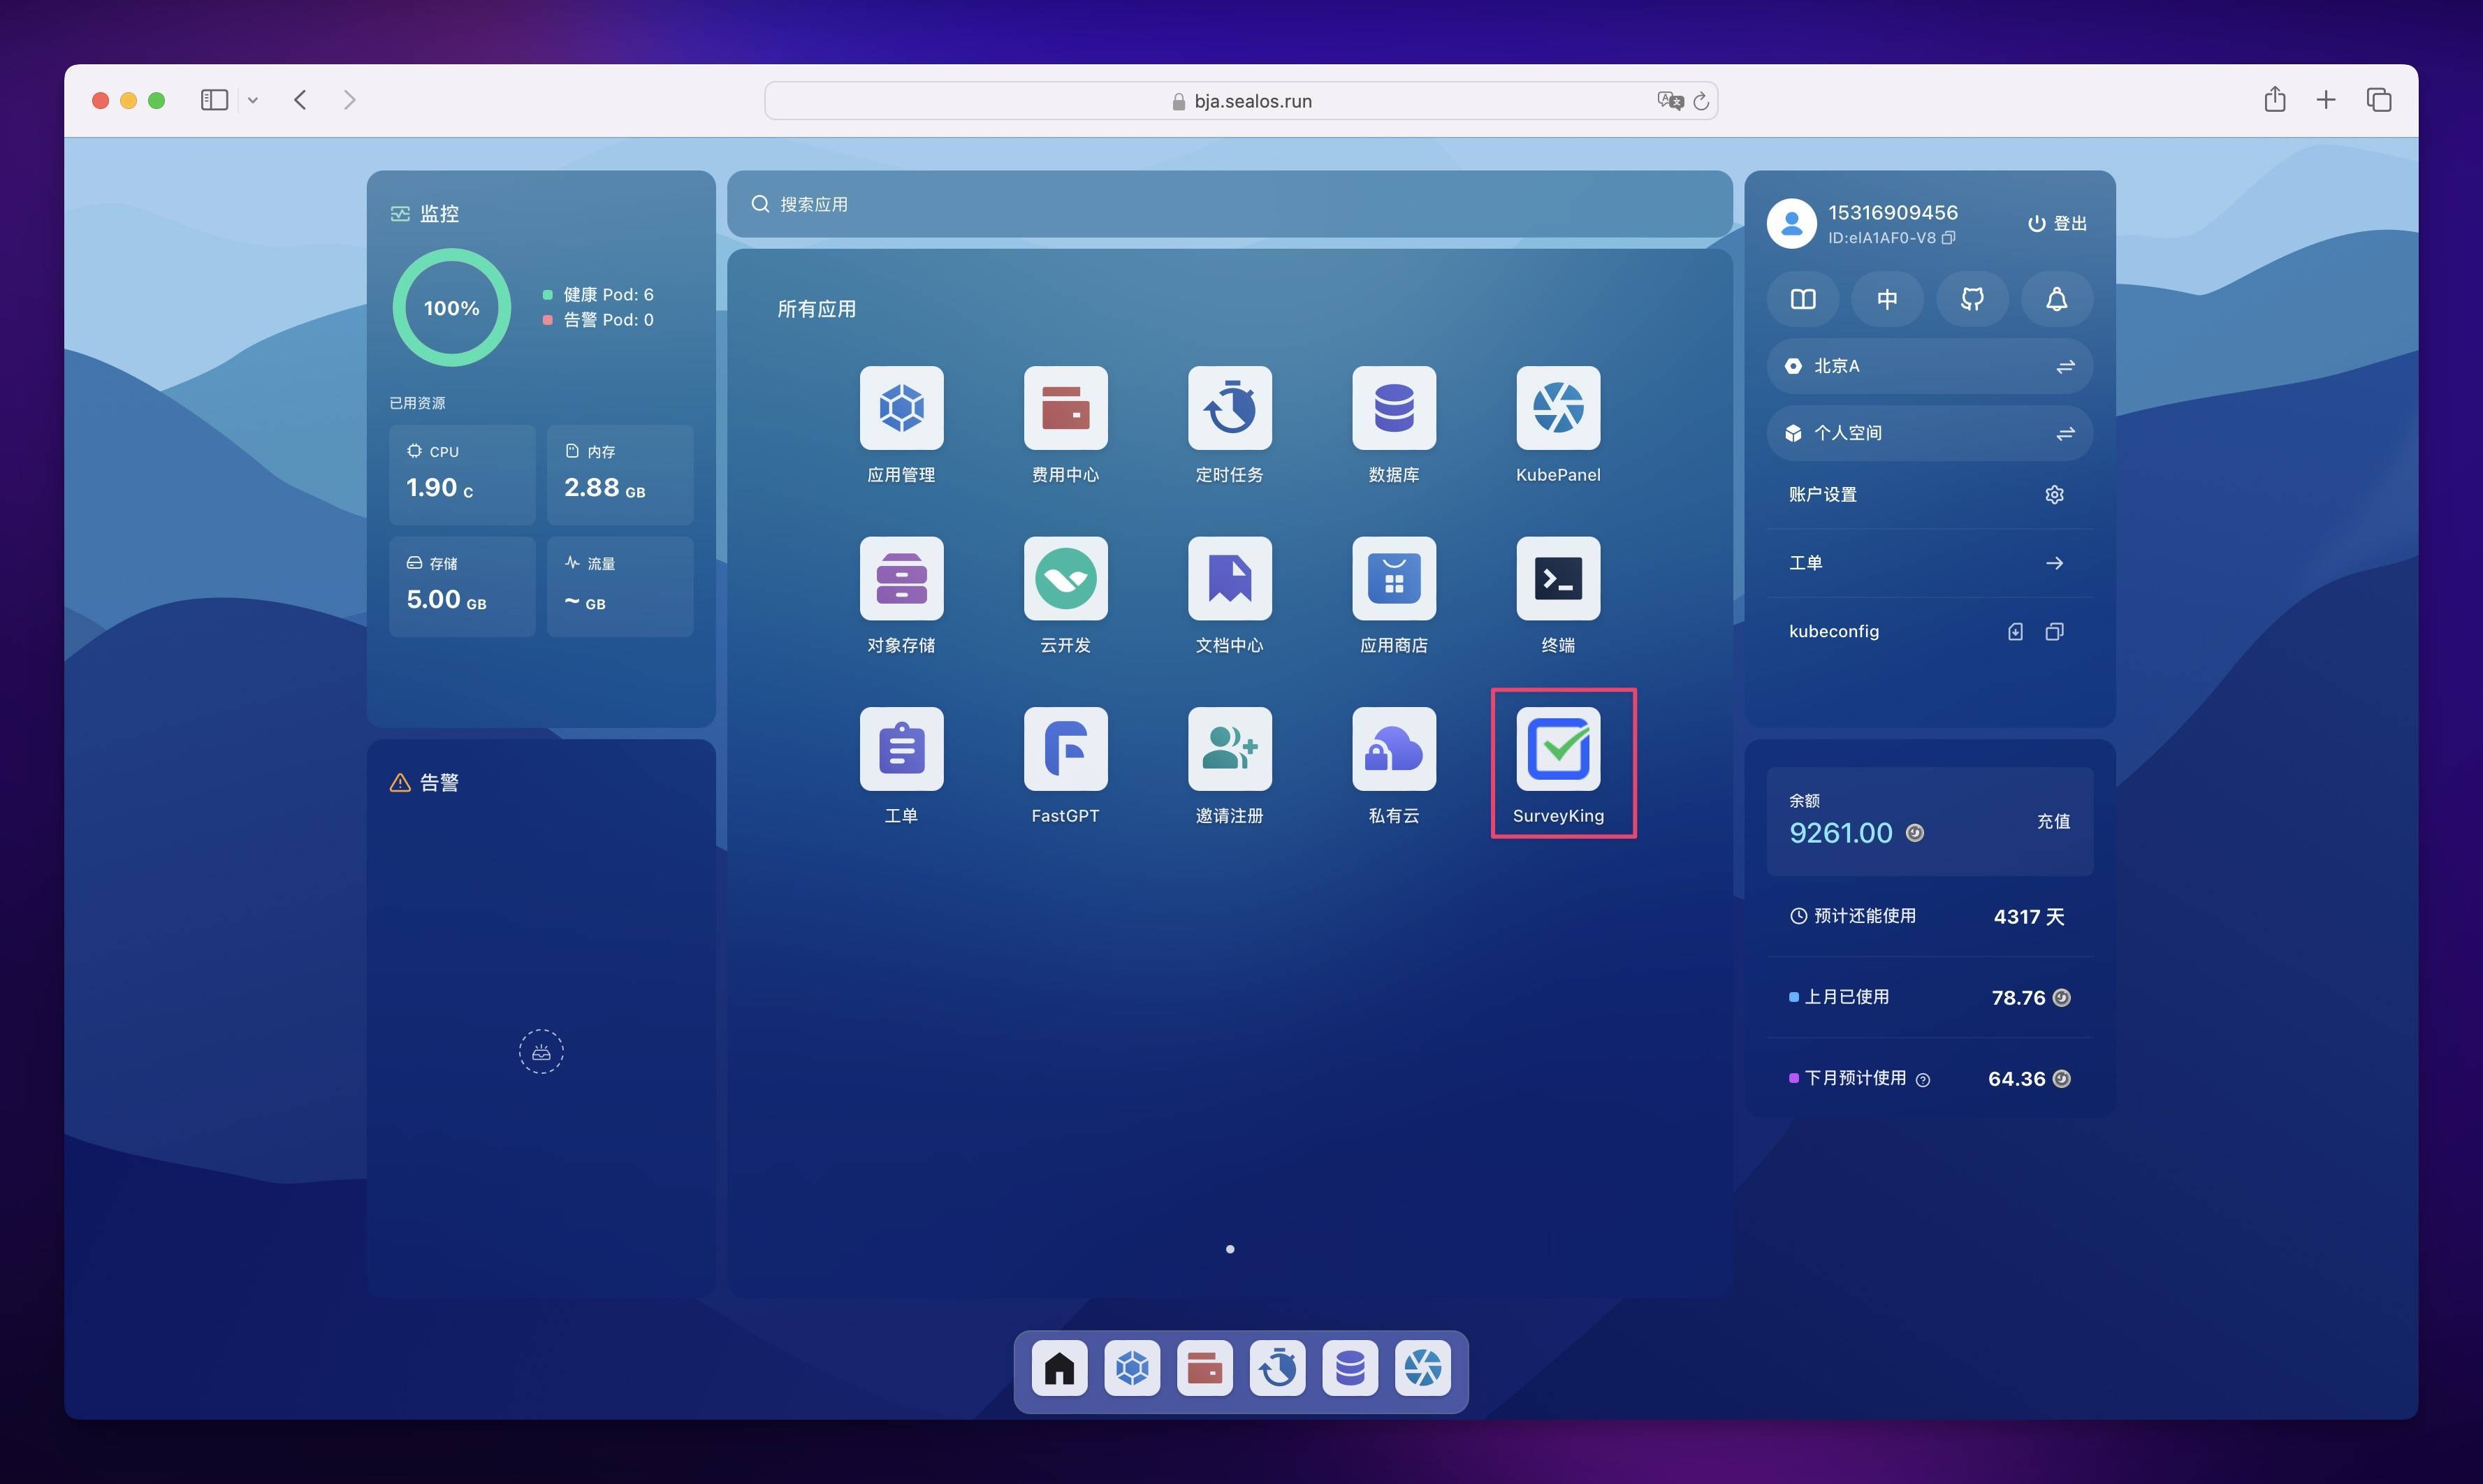Open 数据库 from the bottom dock
The height and width of the screenshot is (1484, 2483).
(x=1350, y=1368)
